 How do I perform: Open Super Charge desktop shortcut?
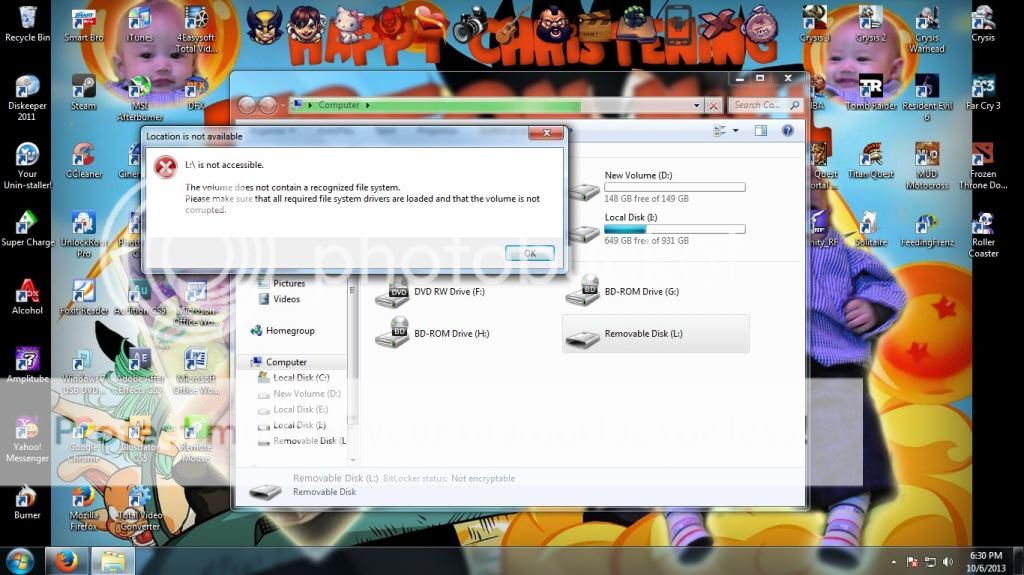point(27,229)
